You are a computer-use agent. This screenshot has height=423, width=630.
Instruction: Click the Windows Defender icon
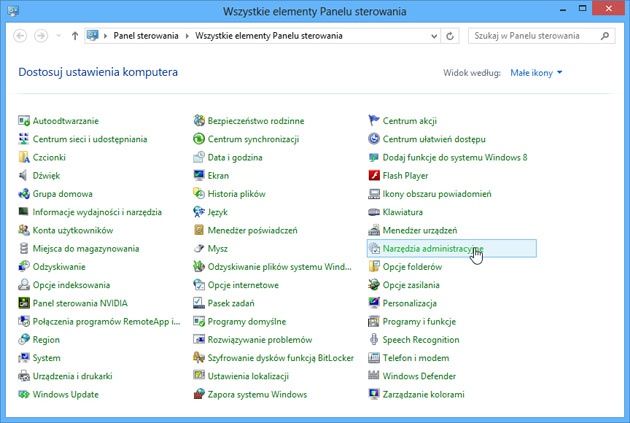(x=374, y=376)
